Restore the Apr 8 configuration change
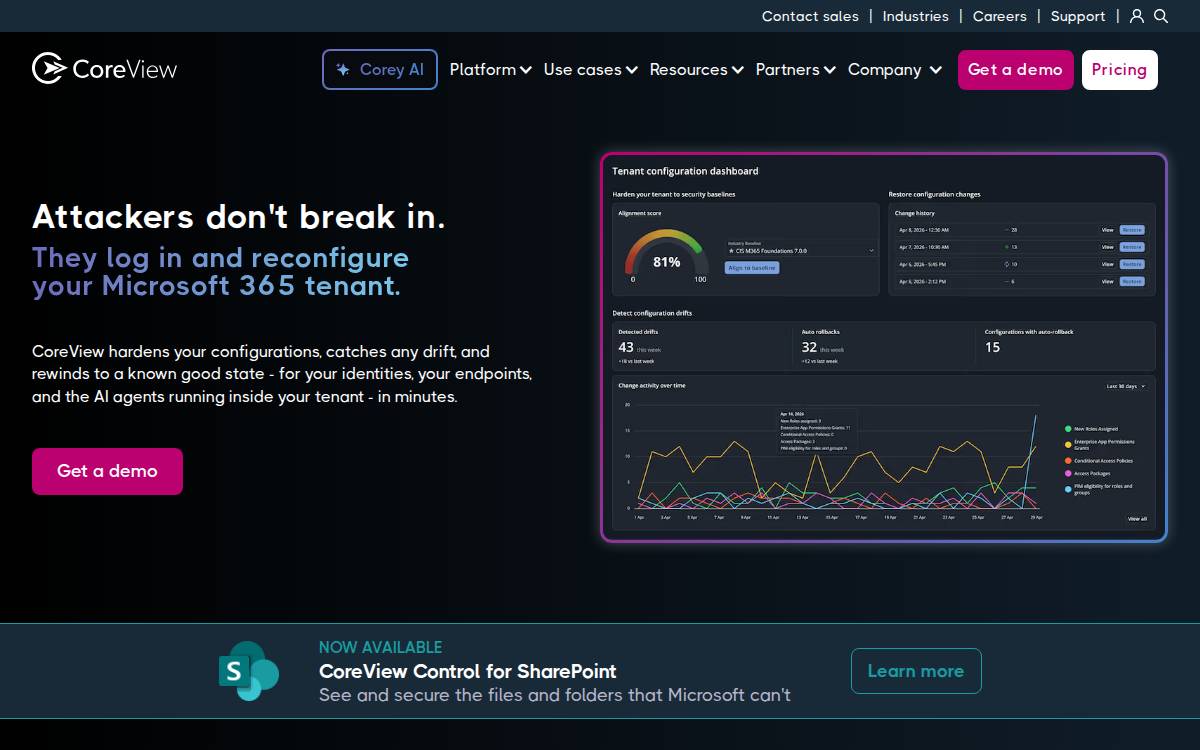1200x750 pixels. coord(1132,230)
